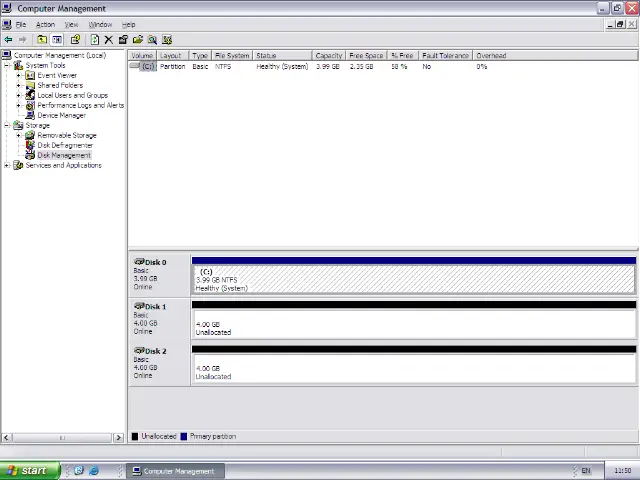
Task: Click the Performance Logs and Alerts icon
Action: (x=30, y=105)
